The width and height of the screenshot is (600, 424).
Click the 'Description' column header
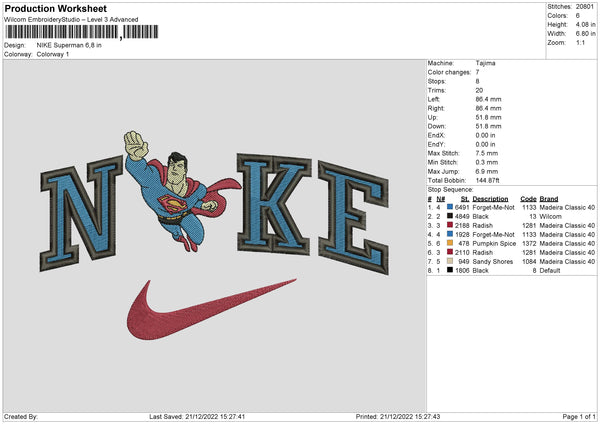490,199
